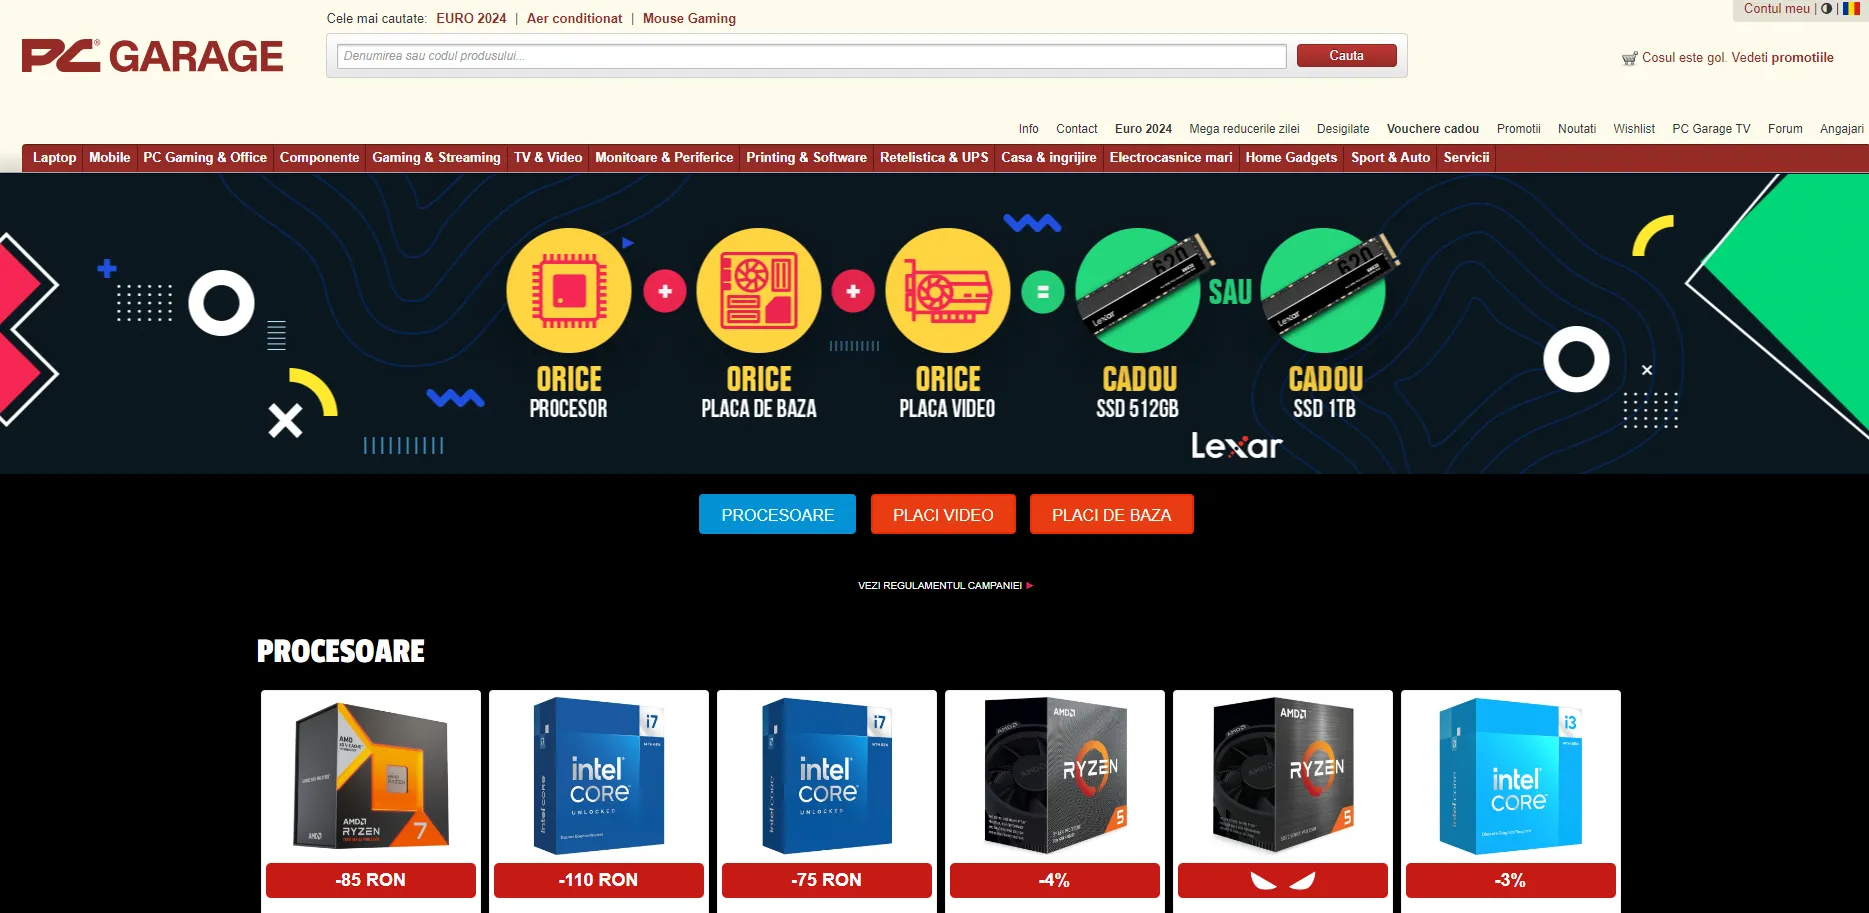Select the PLACI VIDEO category button

coord(943,515)
